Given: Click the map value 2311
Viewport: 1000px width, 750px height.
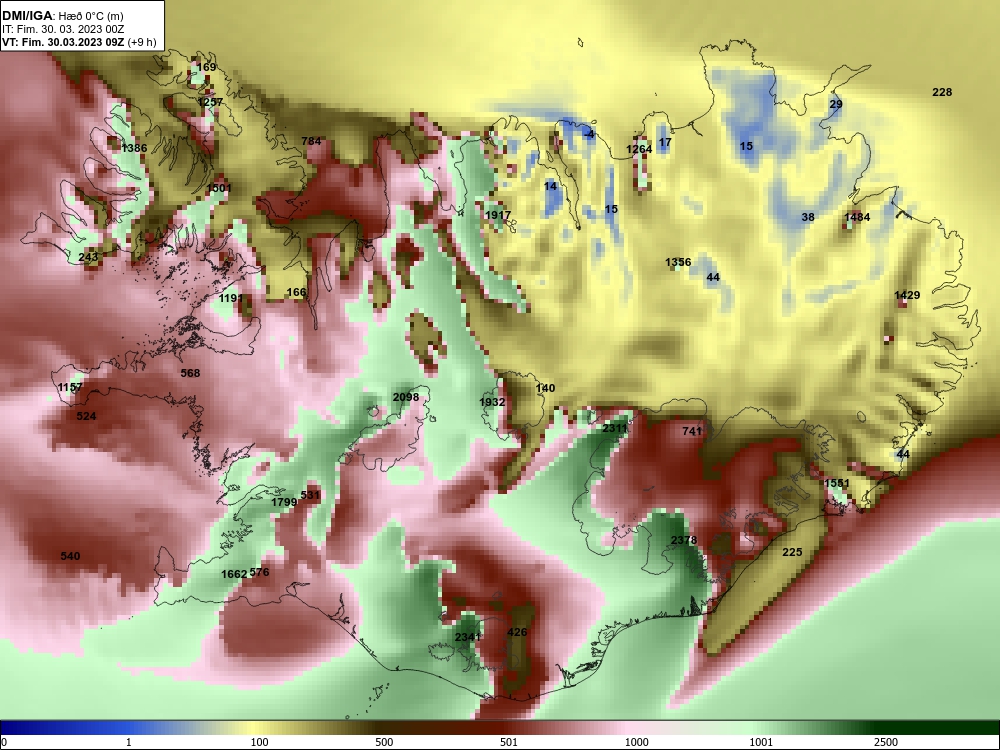Looking at the screenshot, I should point(615,428).
